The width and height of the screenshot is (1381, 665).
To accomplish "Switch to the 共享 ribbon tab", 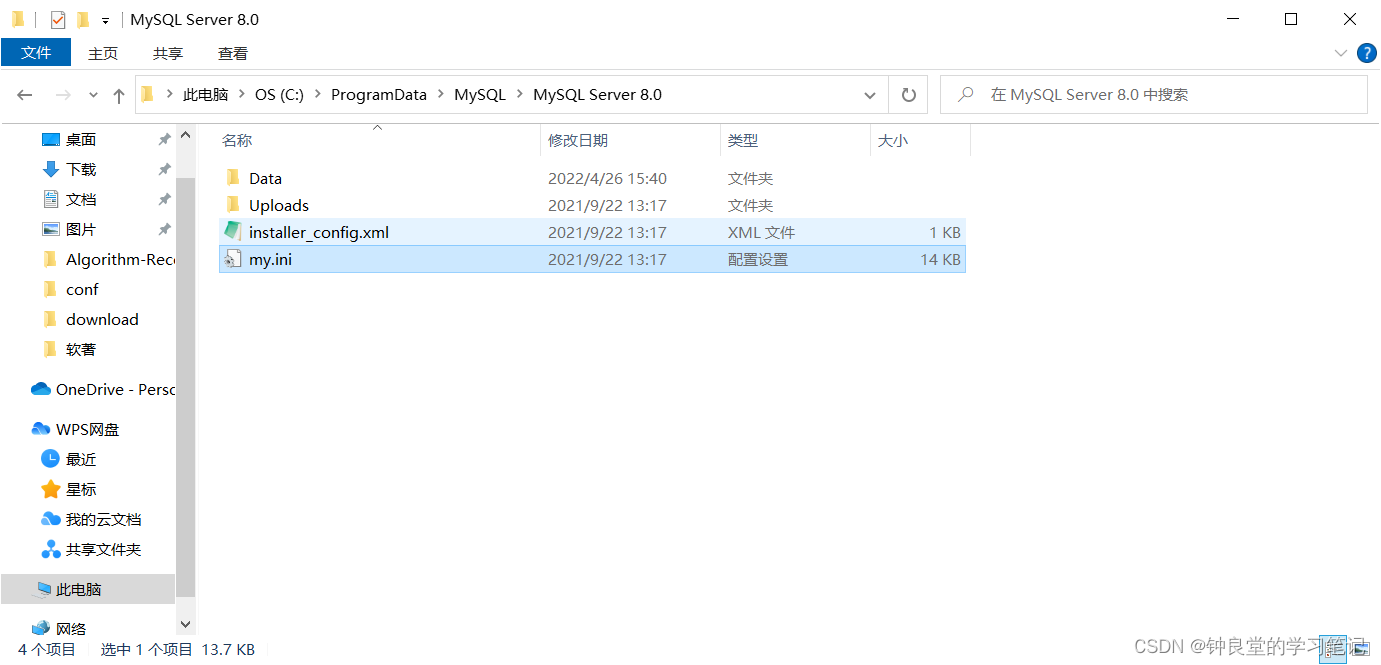I will click(168, 53).
